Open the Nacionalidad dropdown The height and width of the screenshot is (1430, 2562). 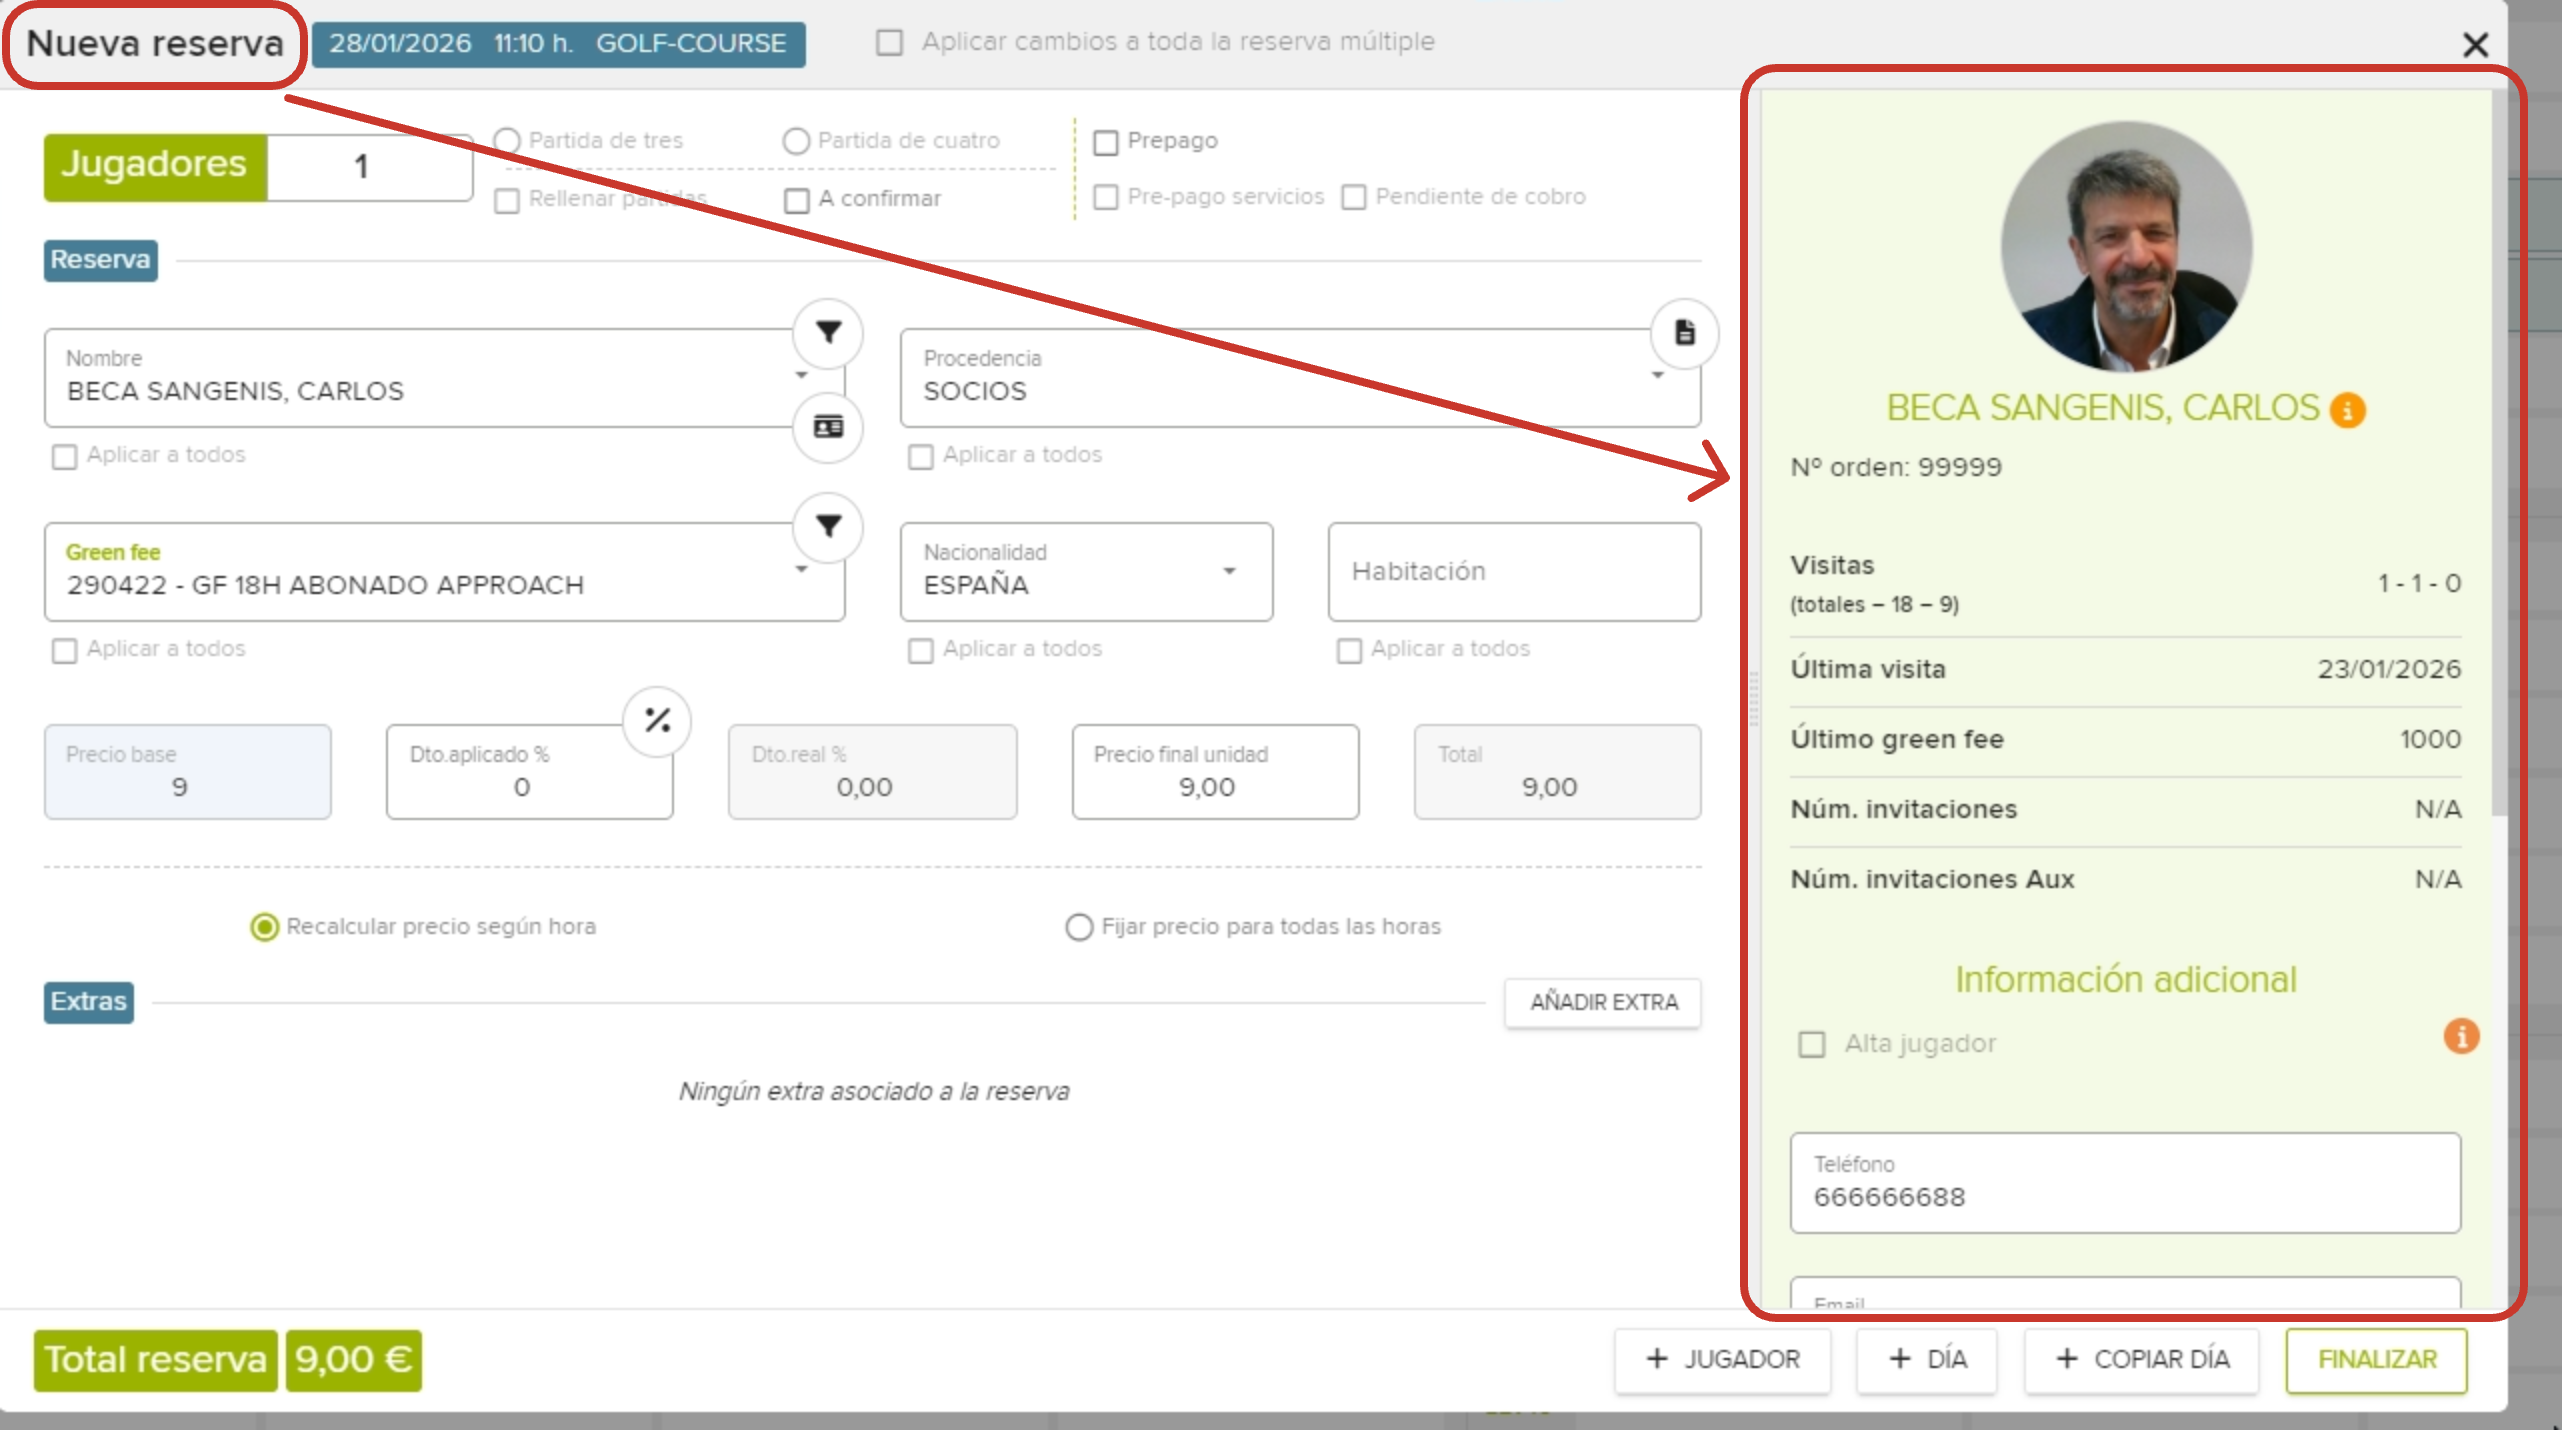(1229, 571)
